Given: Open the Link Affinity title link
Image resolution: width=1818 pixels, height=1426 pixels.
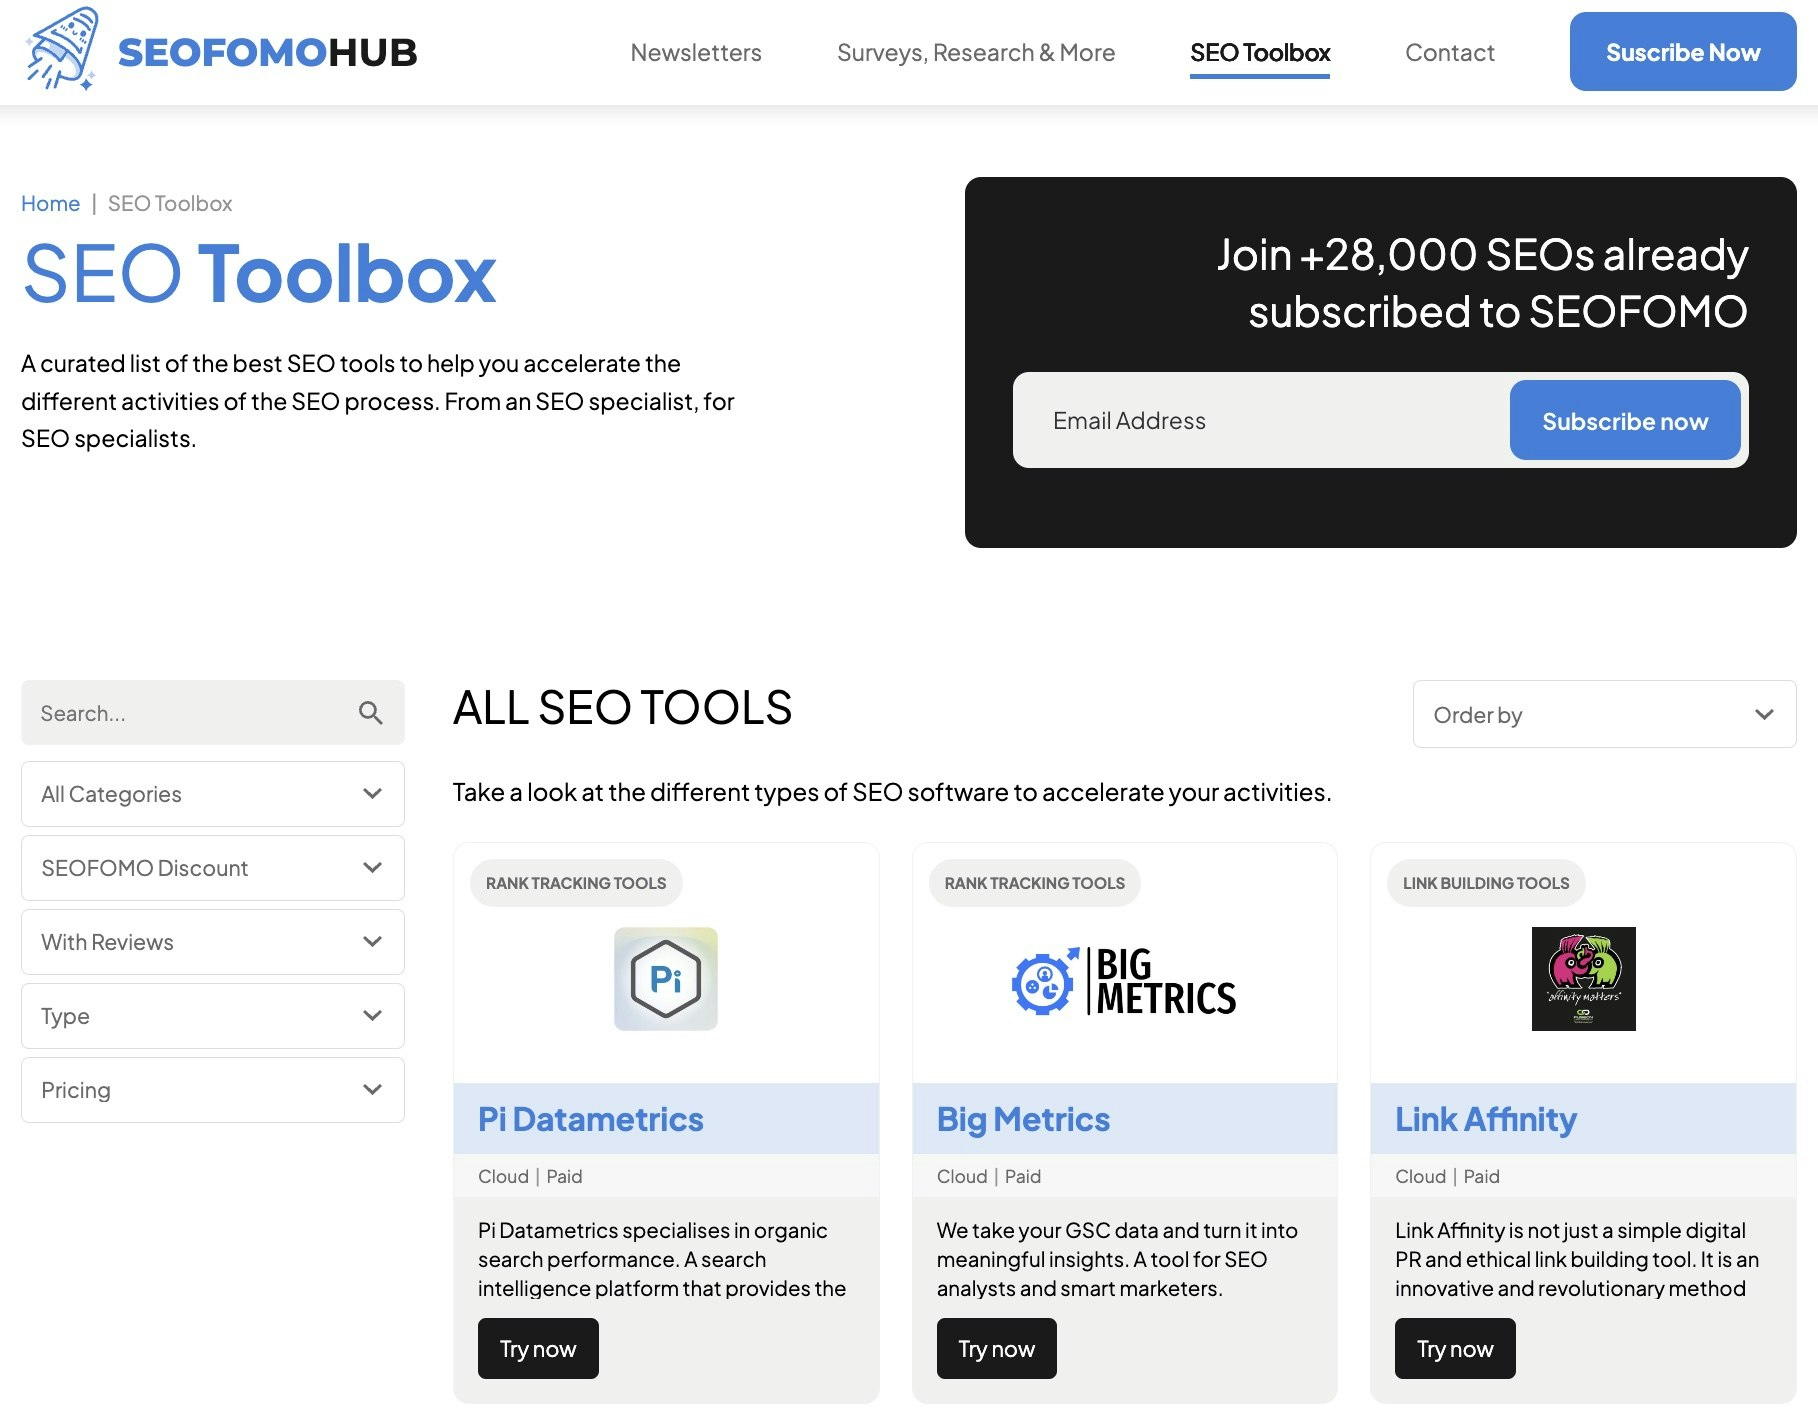Looking at the screenshot, I should [1485, 1119].
